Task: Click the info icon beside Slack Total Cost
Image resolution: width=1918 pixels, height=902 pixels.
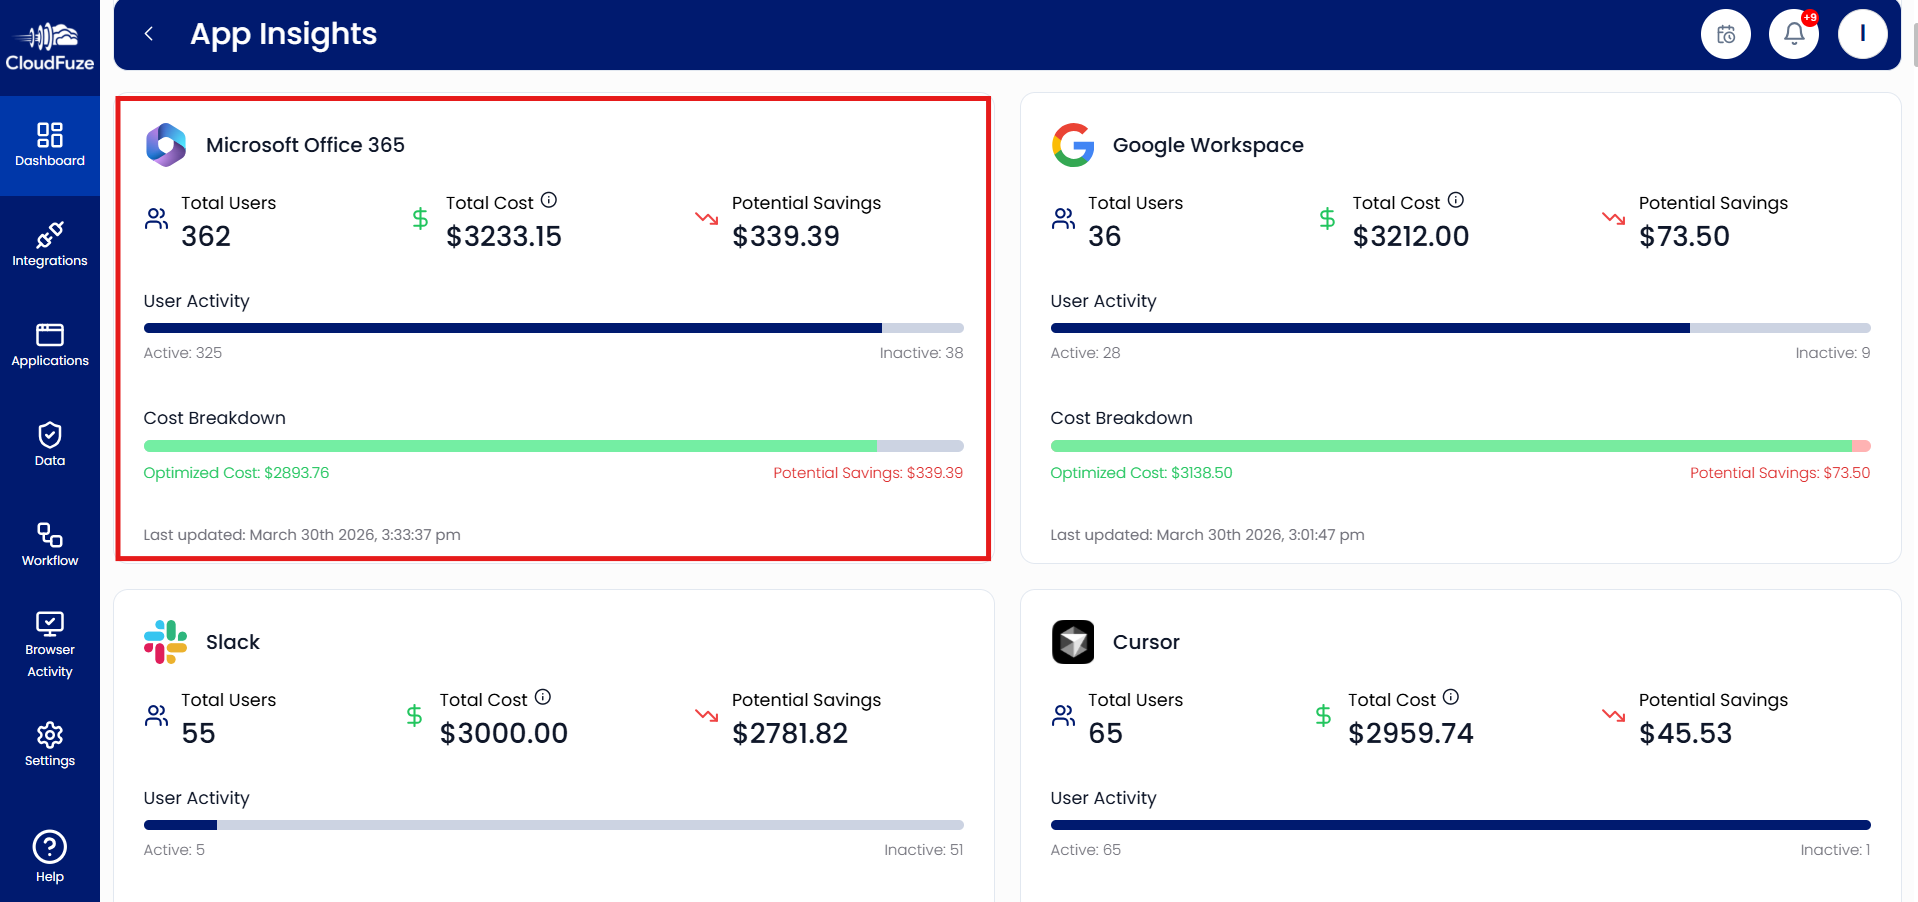Action: pyautogui.click(x=542, y=697)
